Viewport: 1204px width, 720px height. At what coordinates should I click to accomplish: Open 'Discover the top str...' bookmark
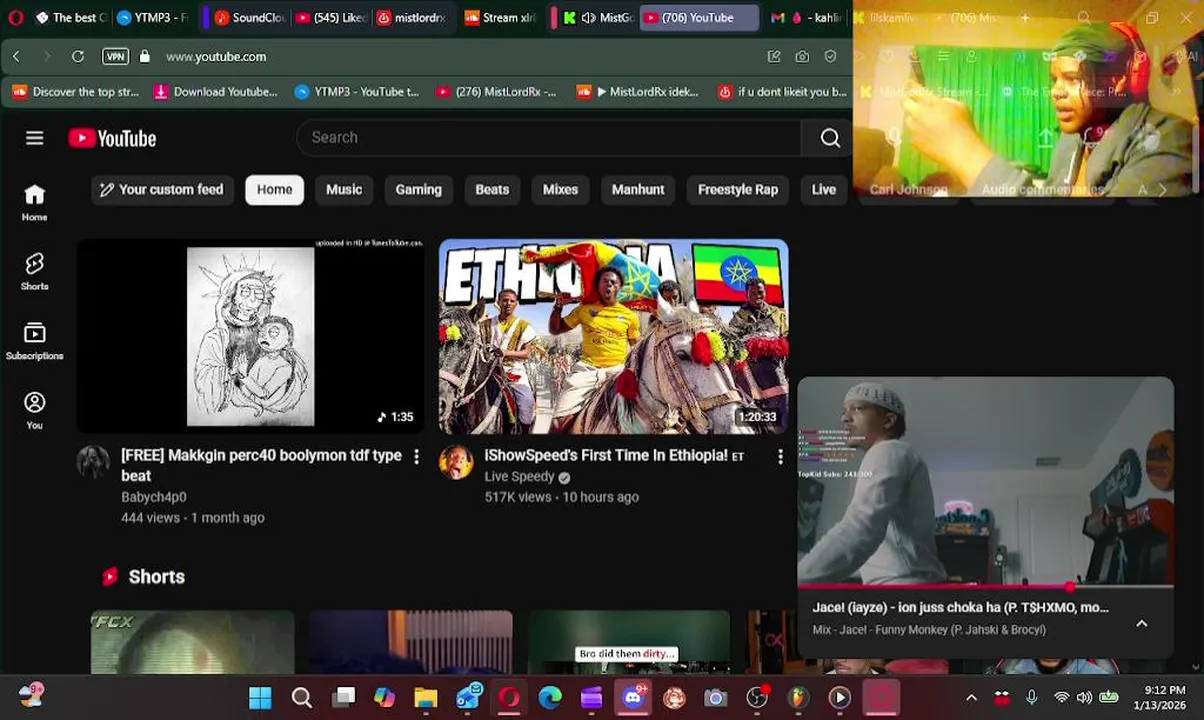(75, 92)
